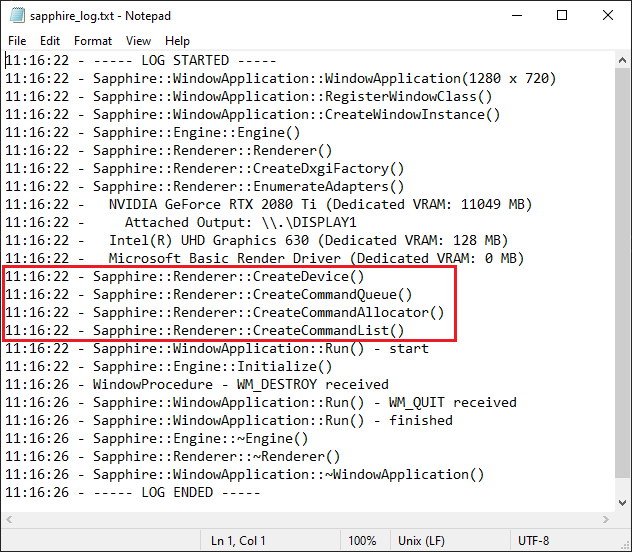Image resolution: width=632 pixels, height=552 pixels.
Task: Click the resize grip in the bottom-right corner
Action: (x=623, y=543)
